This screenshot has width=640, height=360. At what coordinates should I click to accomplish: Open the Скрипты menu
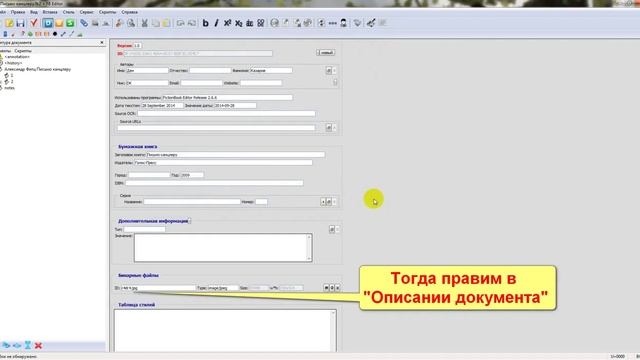[107, 12]
